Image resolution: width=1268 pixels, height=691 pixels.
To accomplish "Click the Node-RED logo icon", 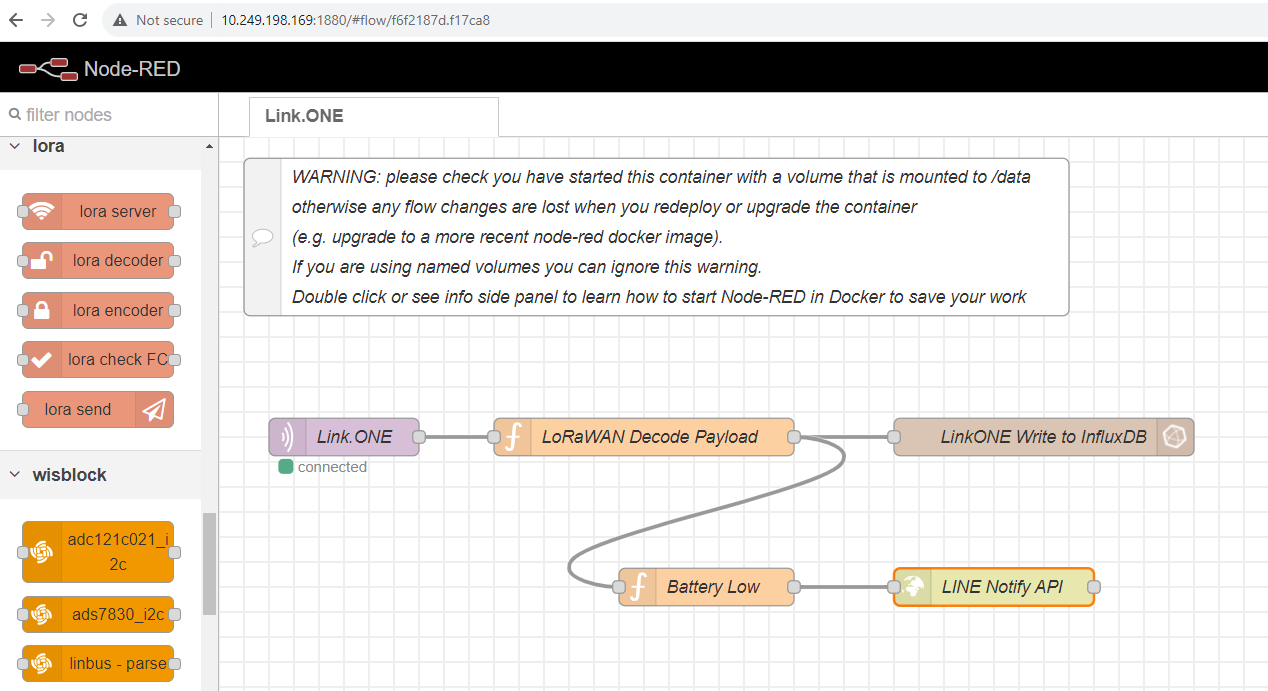I will click(x=48, y=69).
